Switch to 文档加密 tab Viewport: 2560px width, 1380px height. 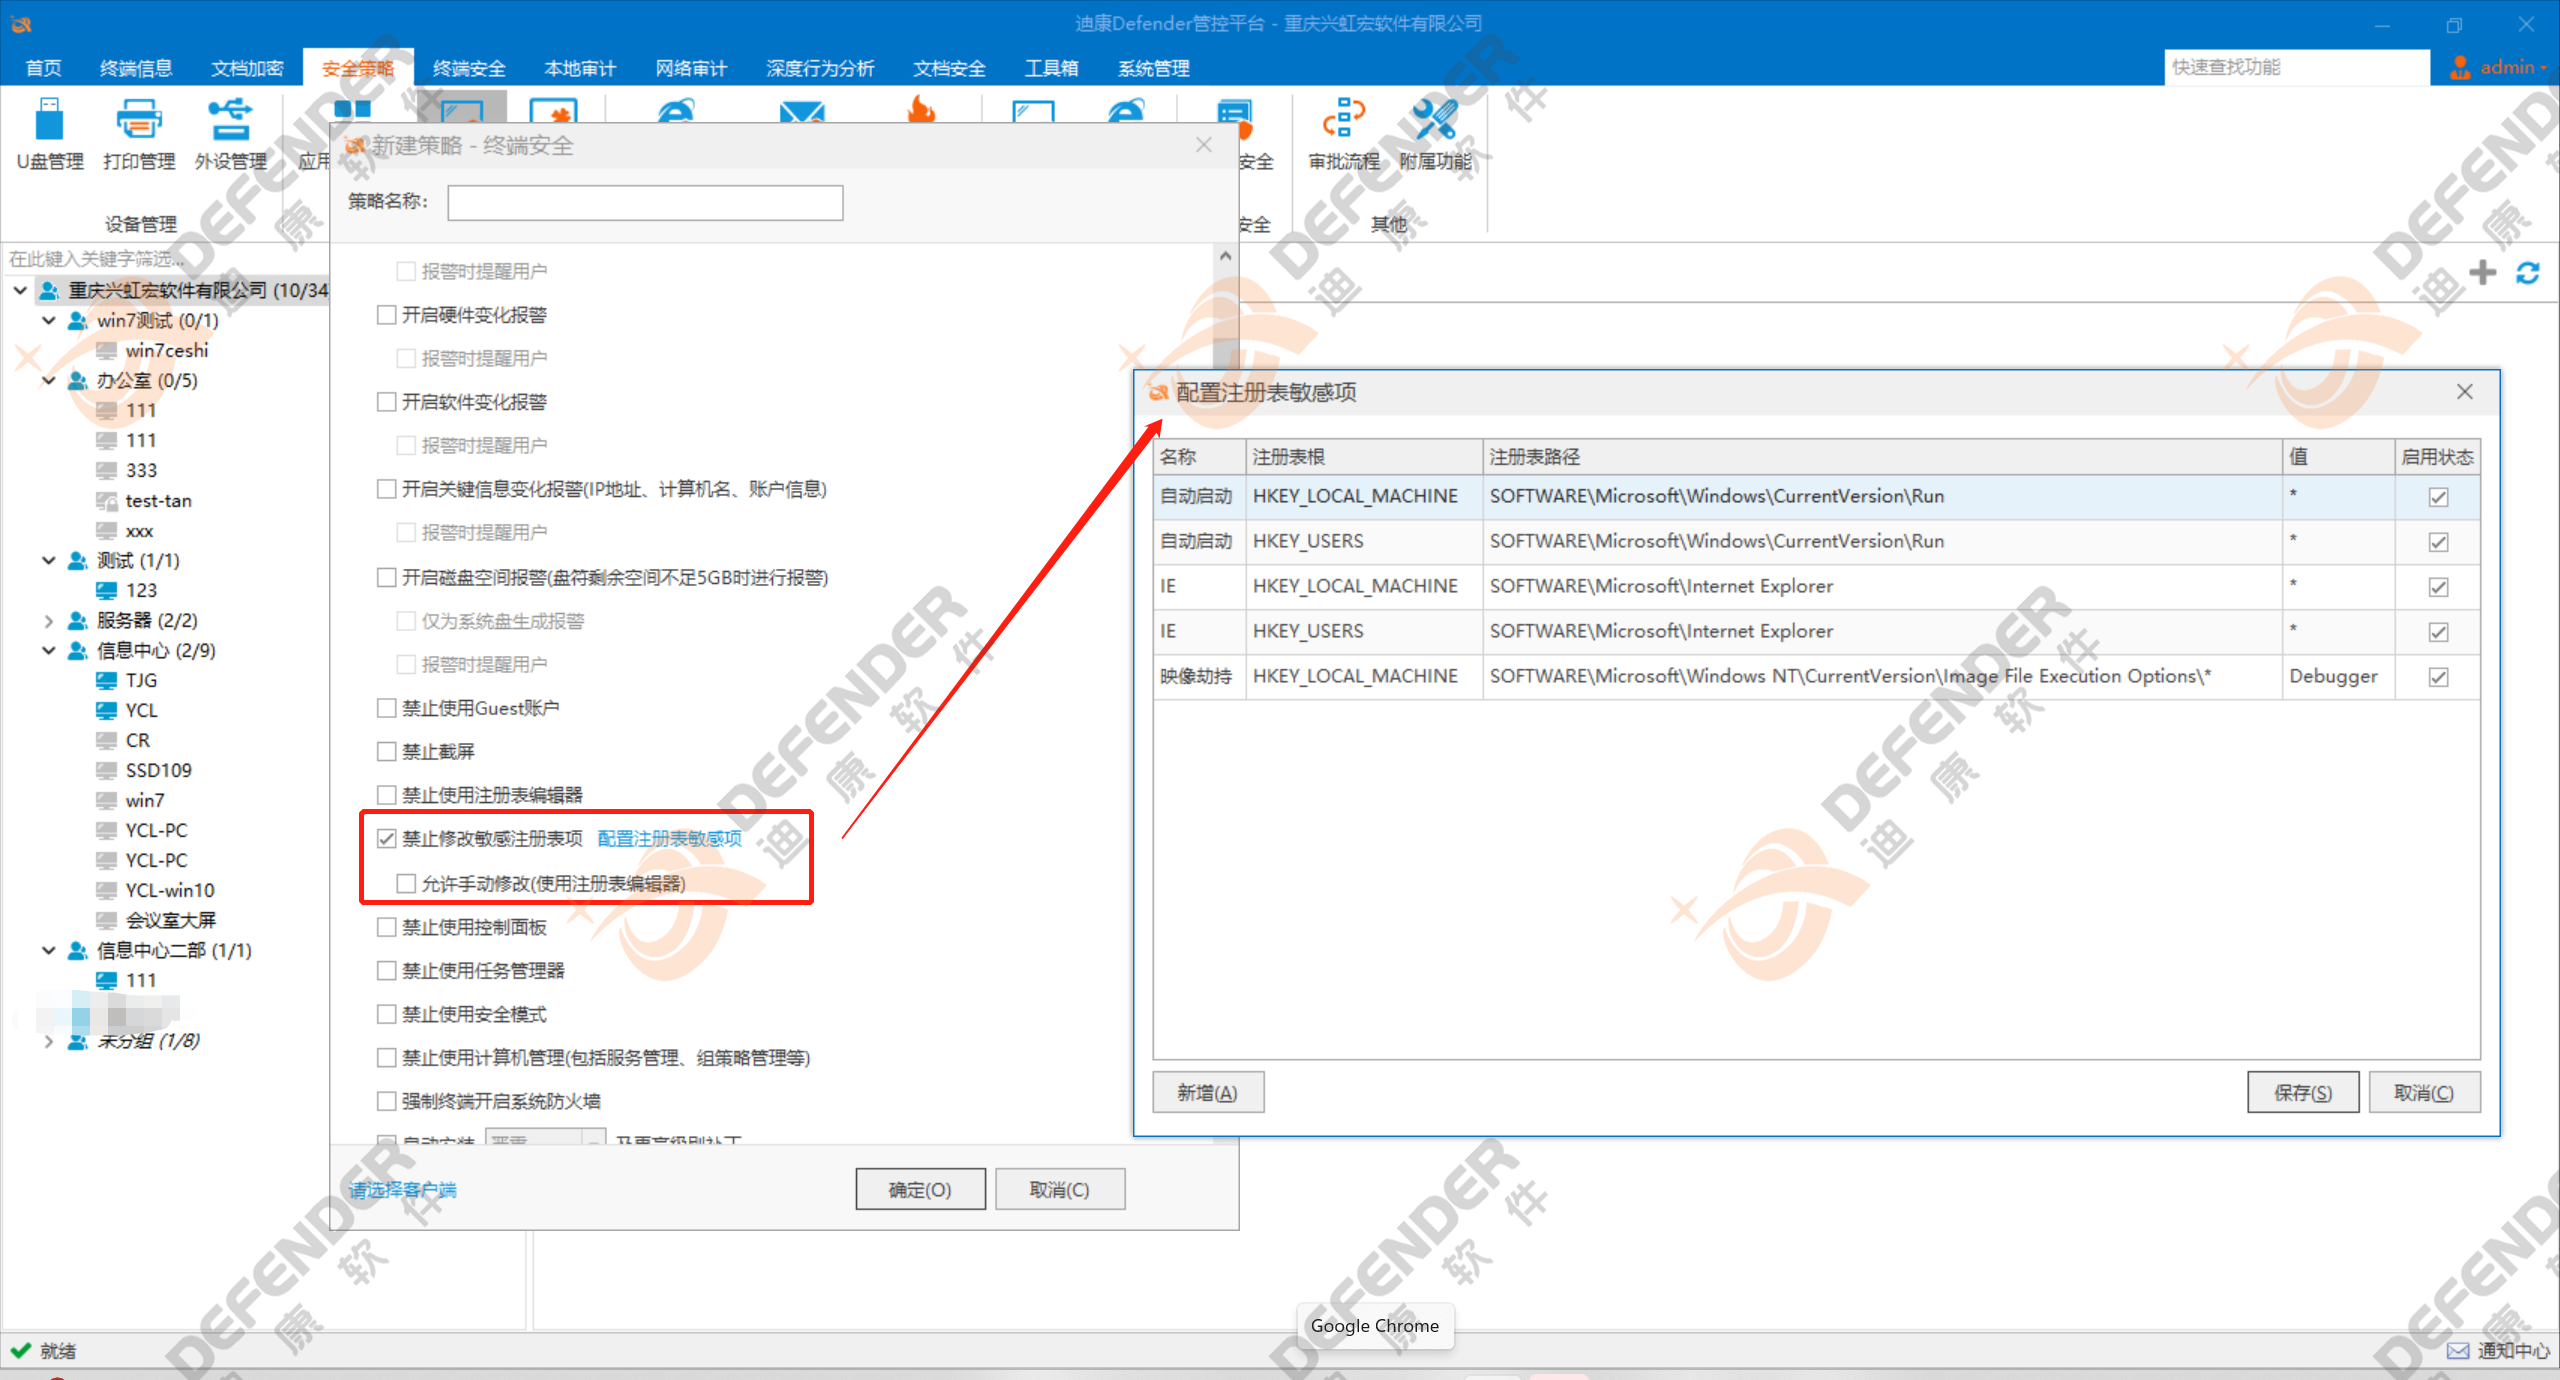[247, 68]
